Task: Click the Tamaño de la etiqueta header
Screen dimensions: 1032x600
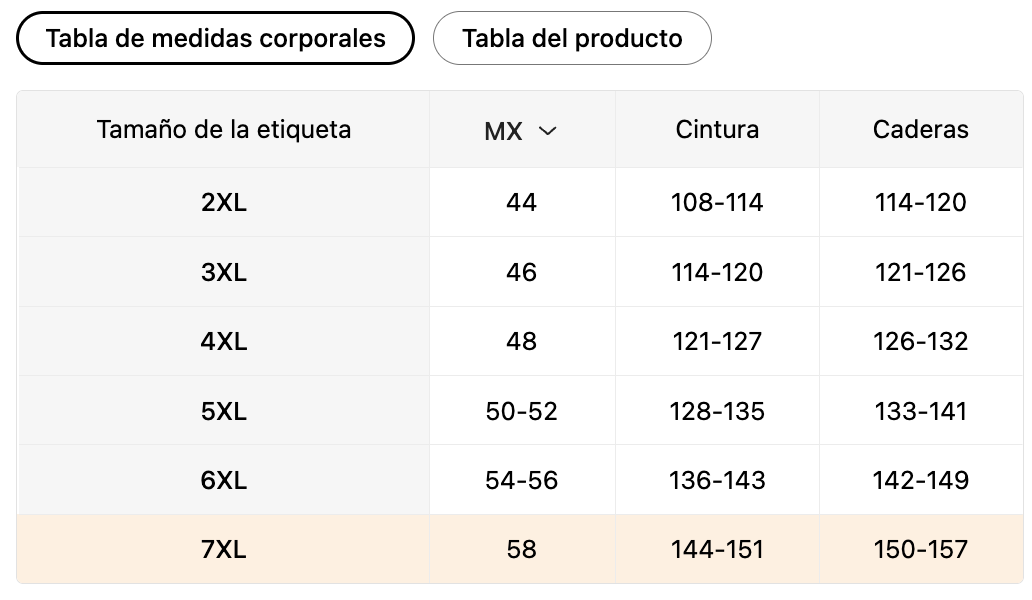Action: pyautogui.click(x=224, y=129)
